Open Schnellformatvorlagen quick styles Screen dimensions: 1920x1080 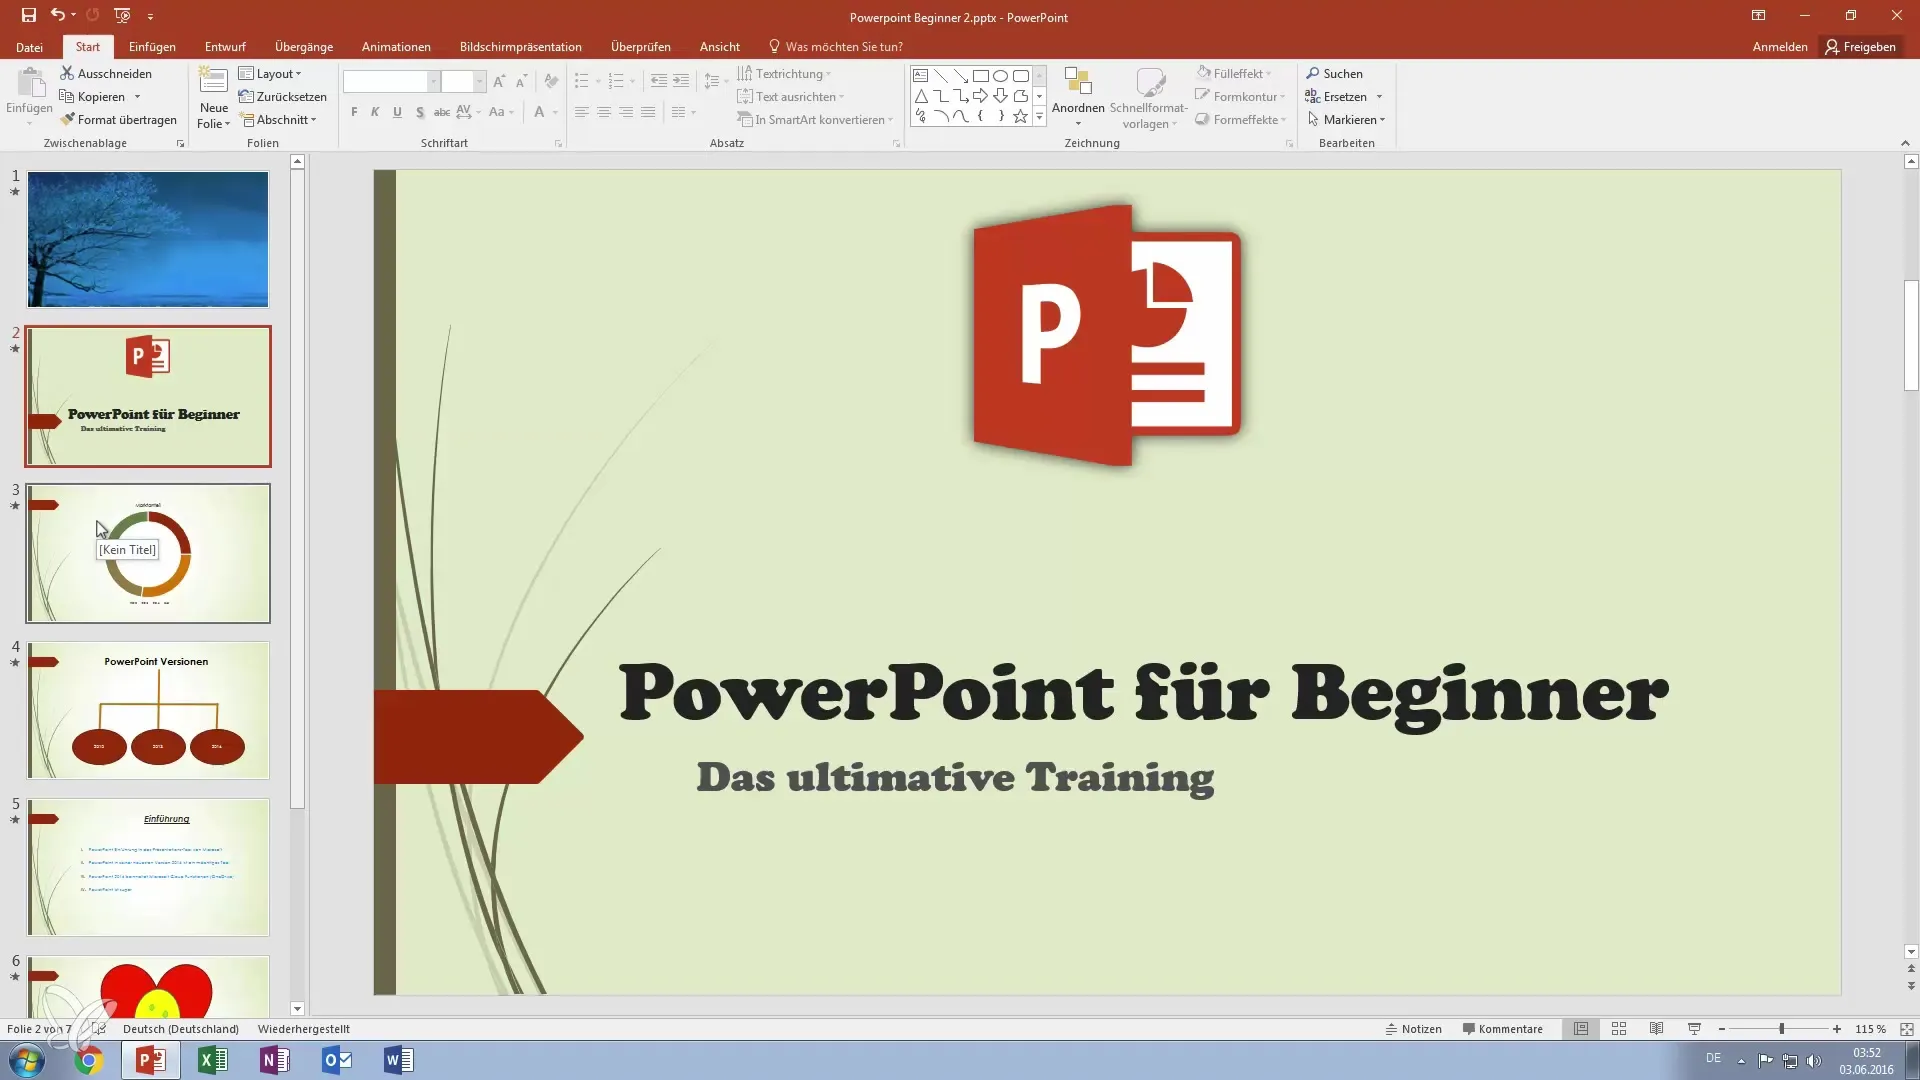[x=1149, y=97]
